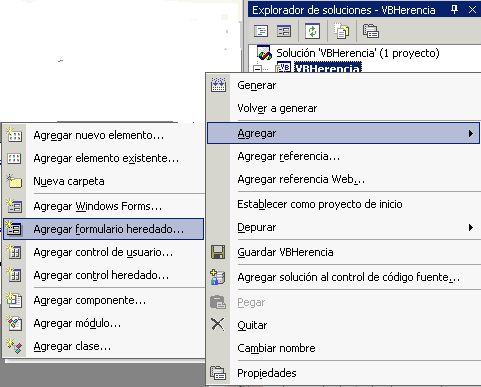
Task: Click the icon beside Propiedades menu entry
Action: pyautogui.click(x=218, y=373)
